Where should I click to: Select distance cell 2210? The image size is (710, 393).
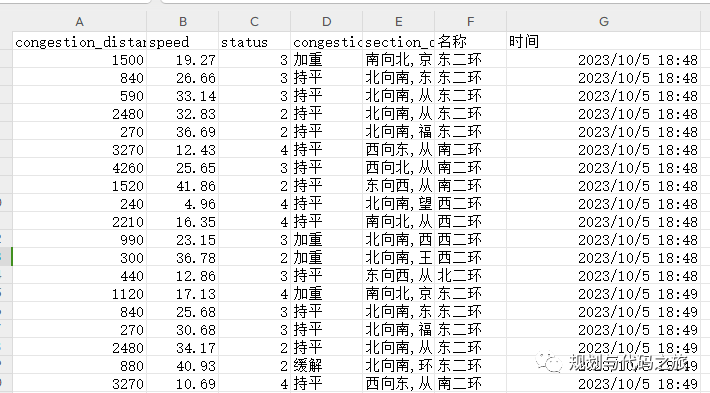click(x=79, y=222)
